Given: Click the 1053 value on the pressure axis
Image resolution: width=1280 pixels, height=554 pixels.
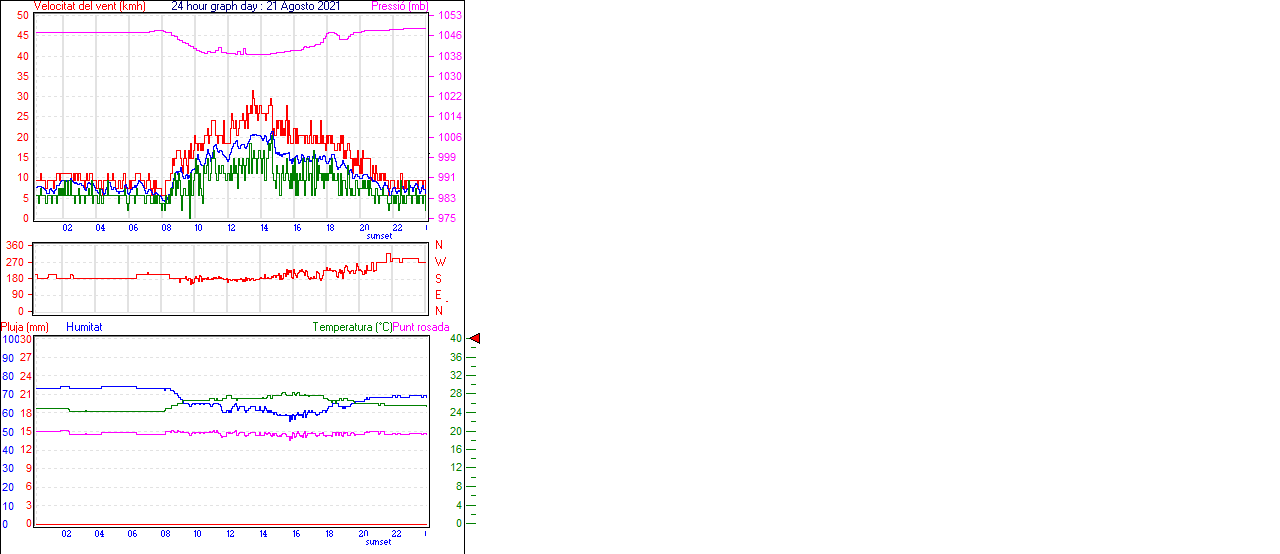Looking at the screenshot, I should click(448, 16).
